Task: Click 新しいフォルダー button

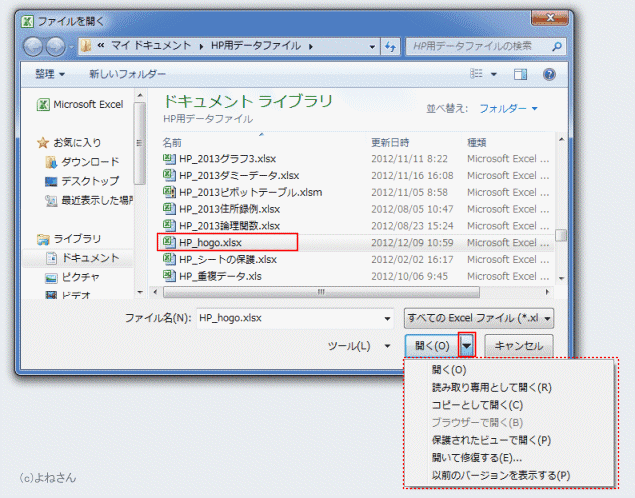Action: pyautogui.click(x=127, y=74)
